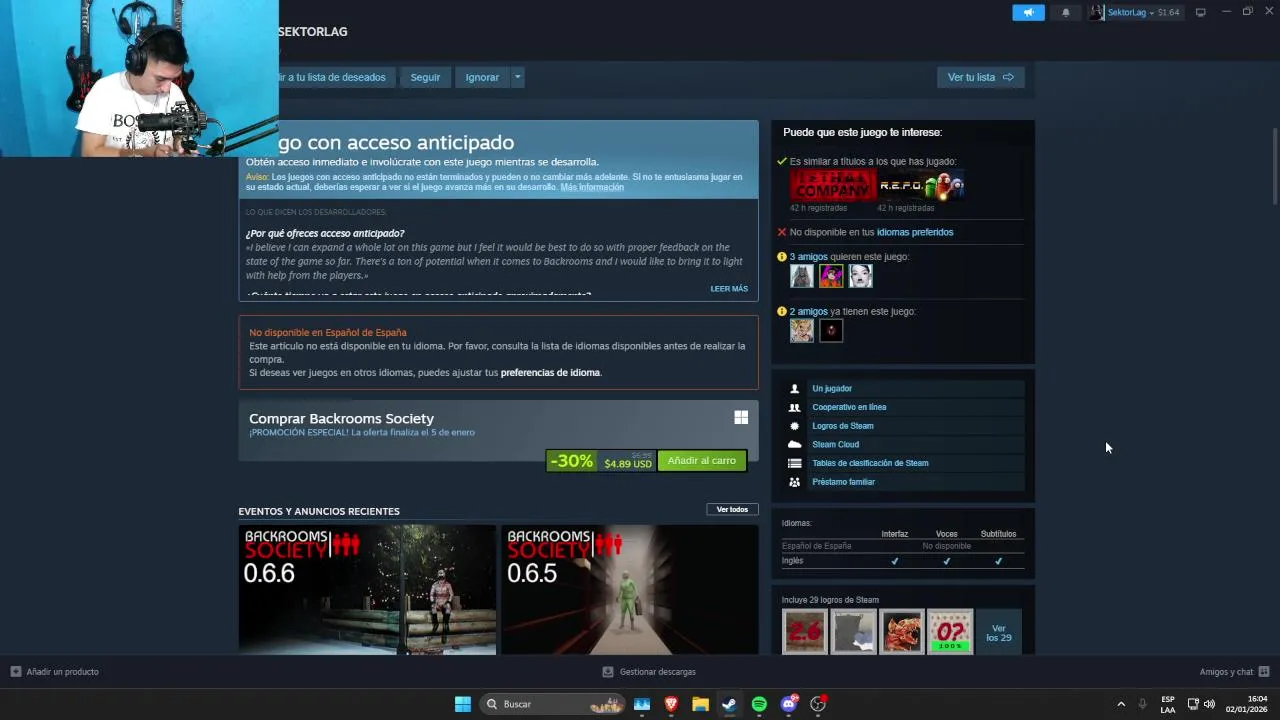
Task: Open the 2 amigos link
Action: coord(809,312)
